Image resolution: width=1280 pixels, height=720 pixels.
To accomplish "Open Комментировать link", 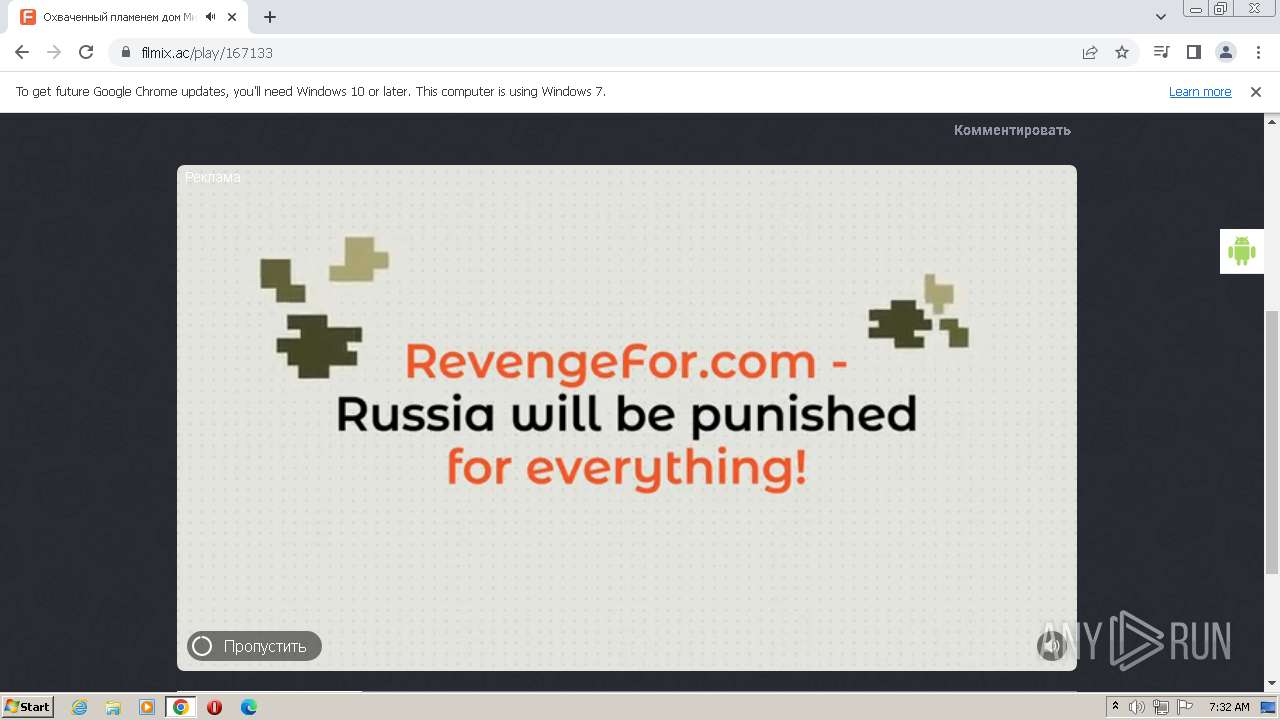I will (1012, 130).
